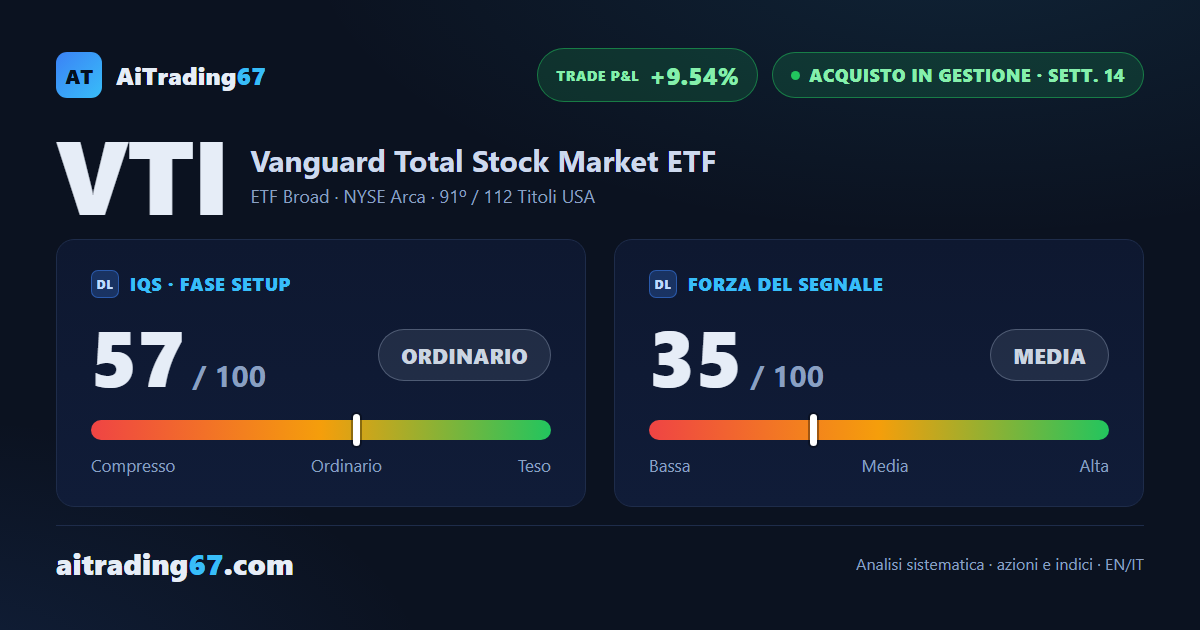Select the MEDIA rating pill
This screenshot has width=1200, height=630.
click(1049, 355)
